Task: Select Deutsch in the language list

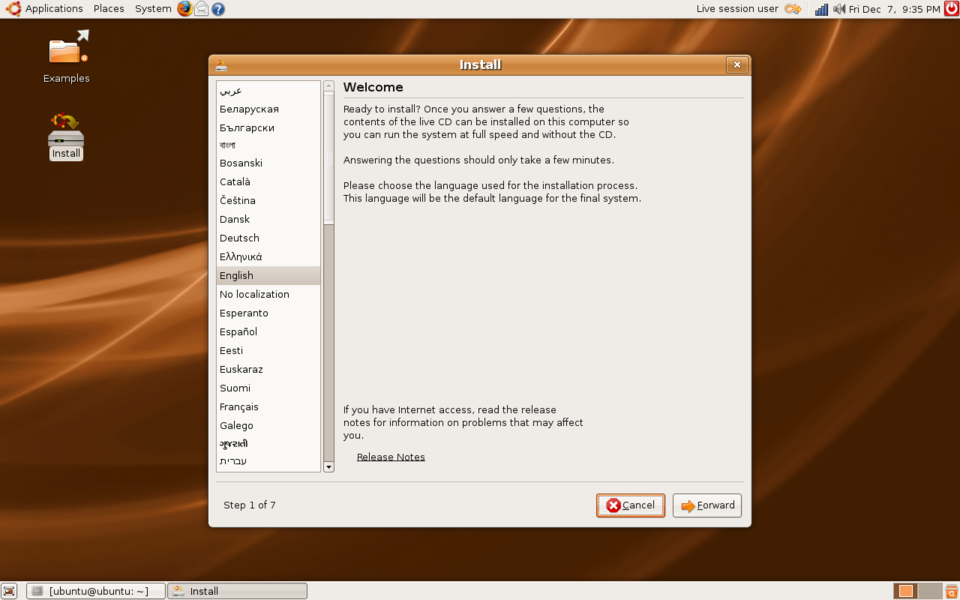Action: click(268, 238)
